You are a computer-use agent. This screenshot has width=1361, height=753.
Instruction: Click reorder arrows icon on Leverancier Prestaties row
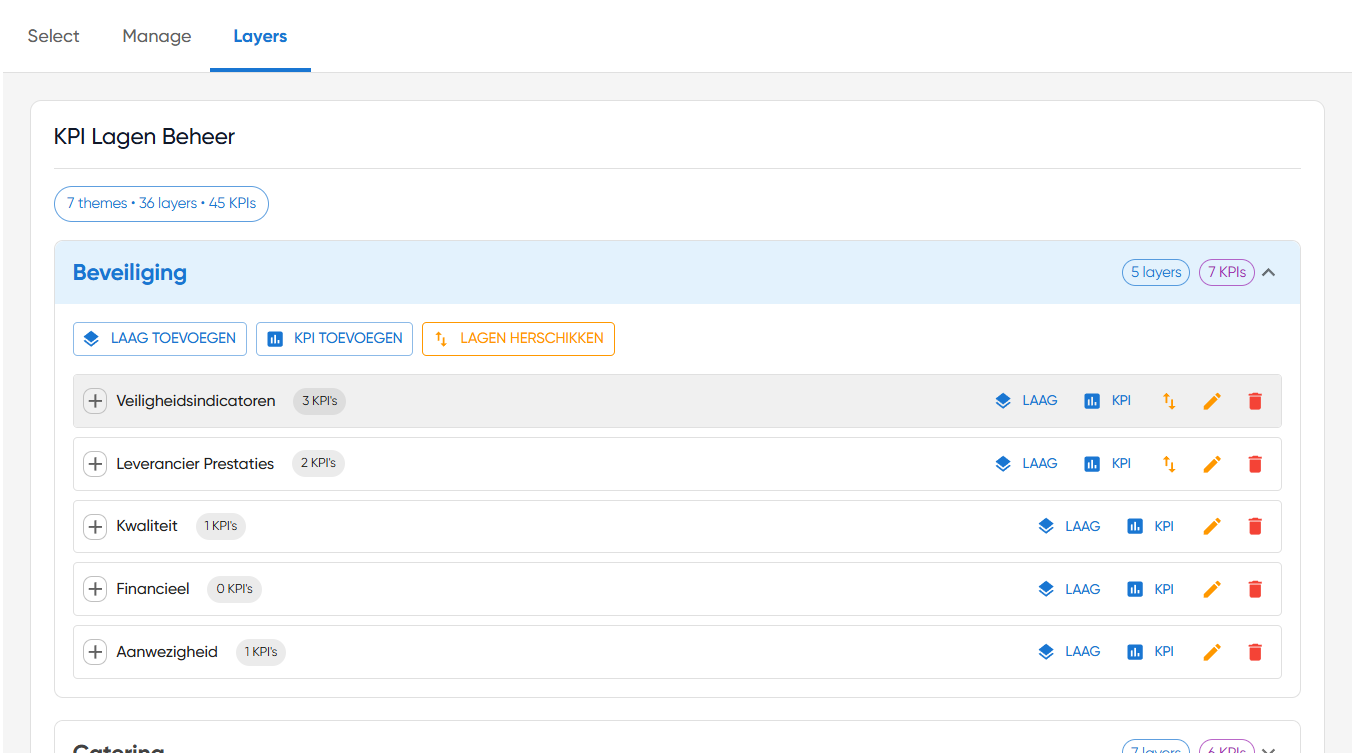[x=1168, y=464]
